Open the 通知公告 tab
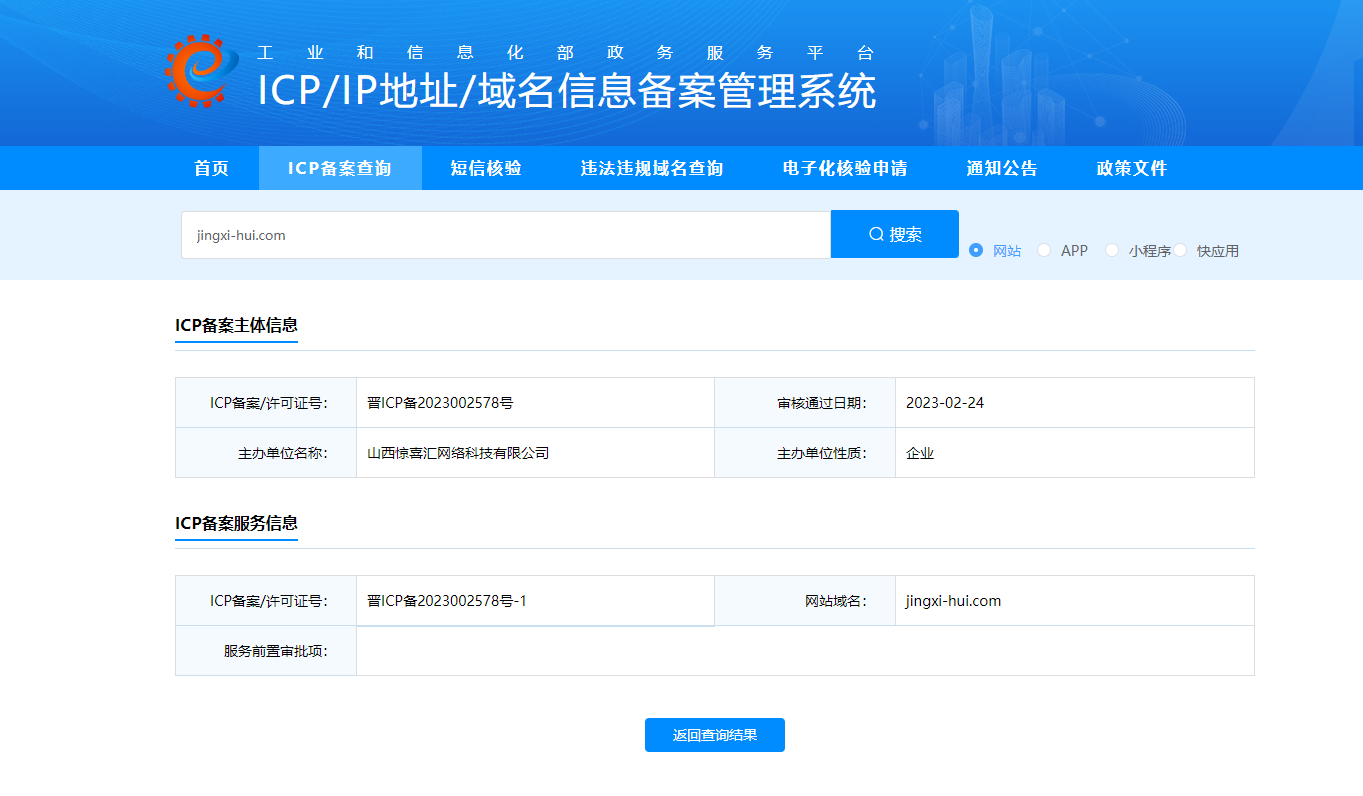 point(1002,168)
